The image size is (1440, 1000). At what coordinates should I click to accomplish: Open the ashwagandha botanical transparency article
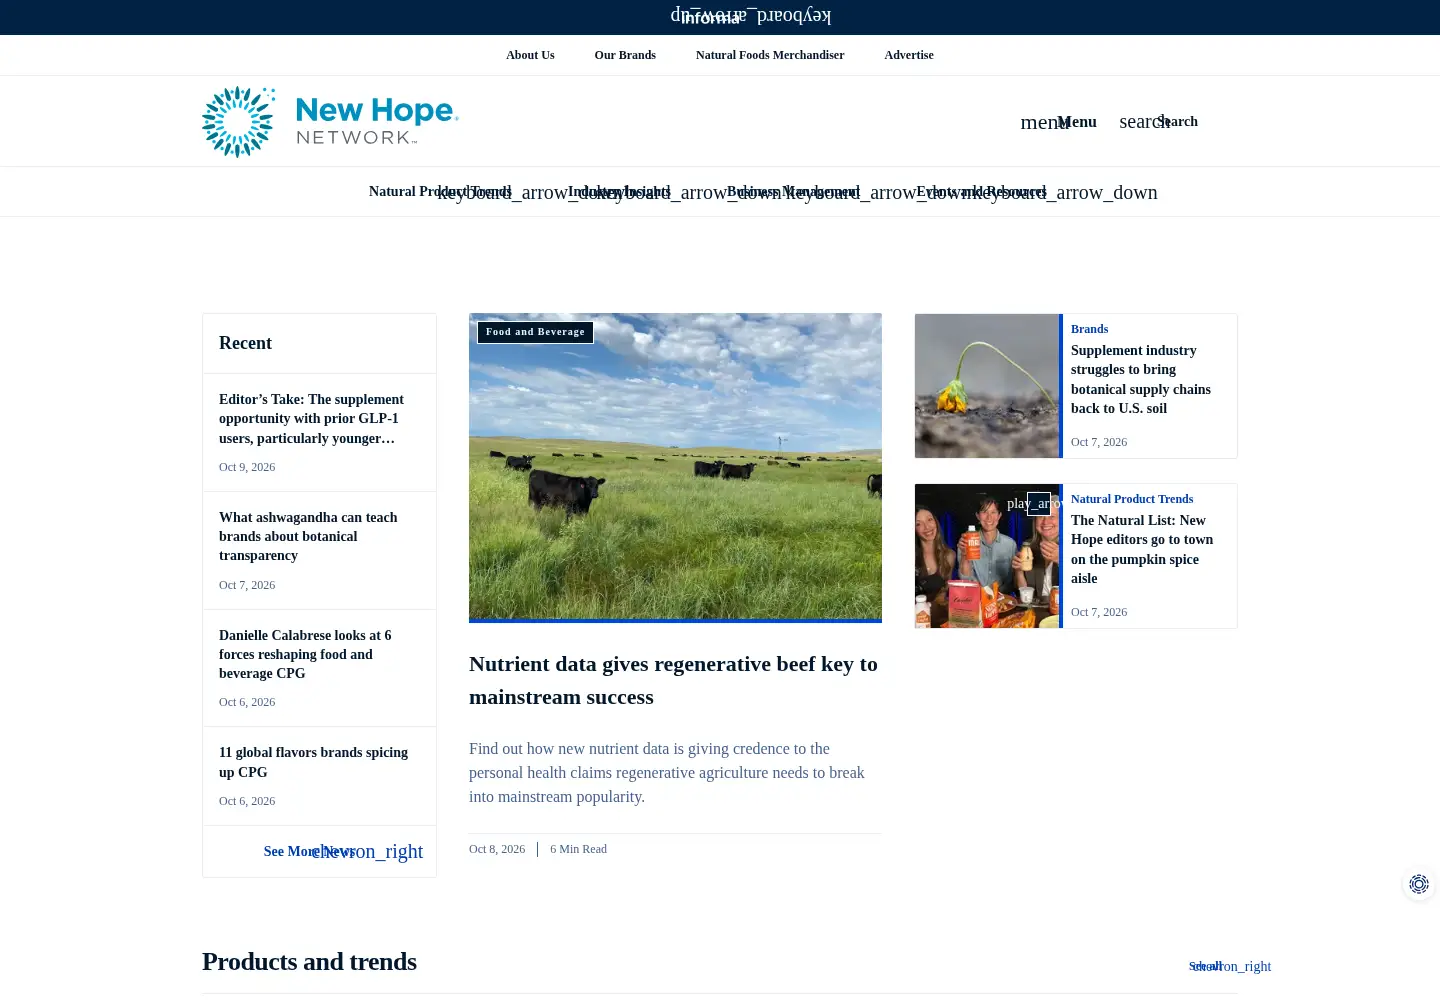[308, 536]
